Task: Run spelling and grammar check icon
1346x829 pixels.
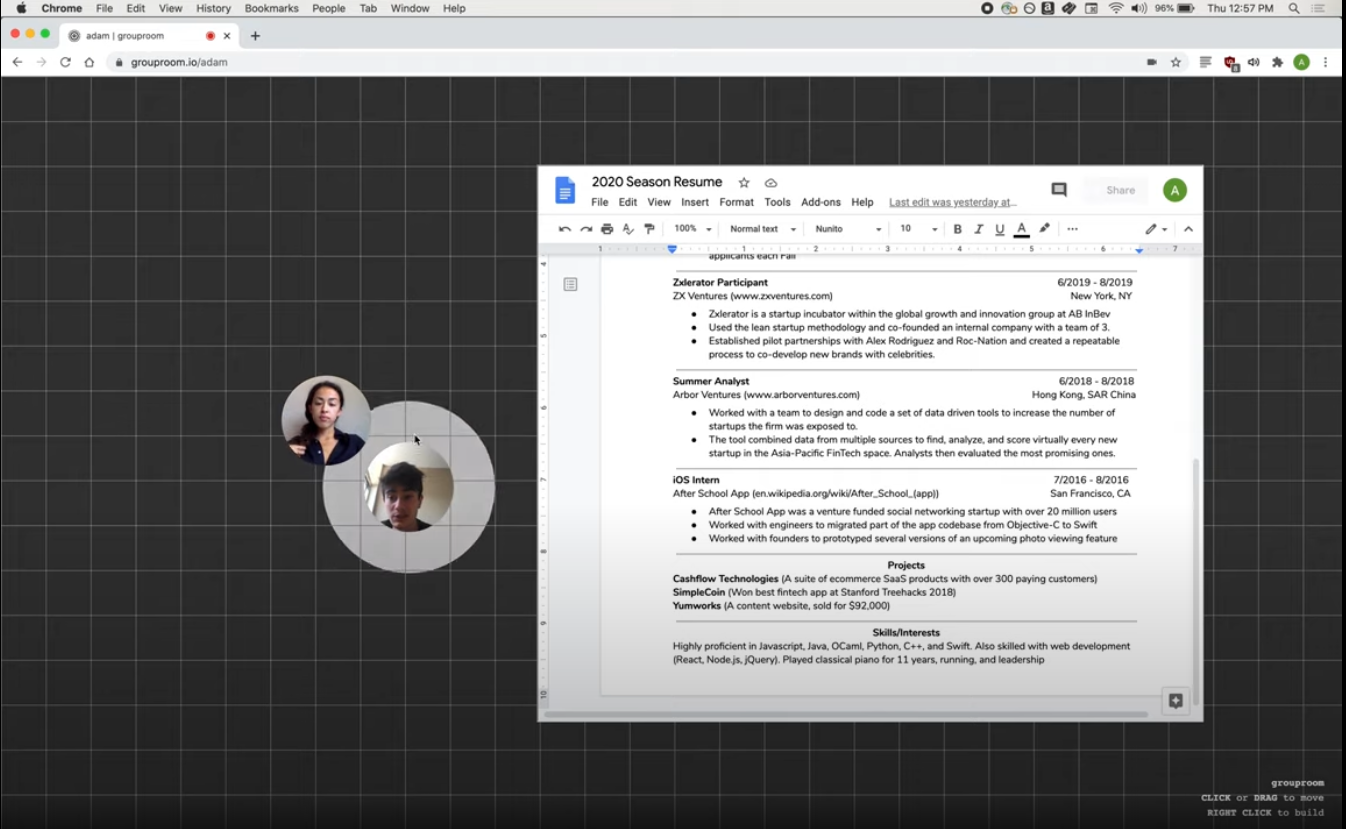Action: pos(628,229)
